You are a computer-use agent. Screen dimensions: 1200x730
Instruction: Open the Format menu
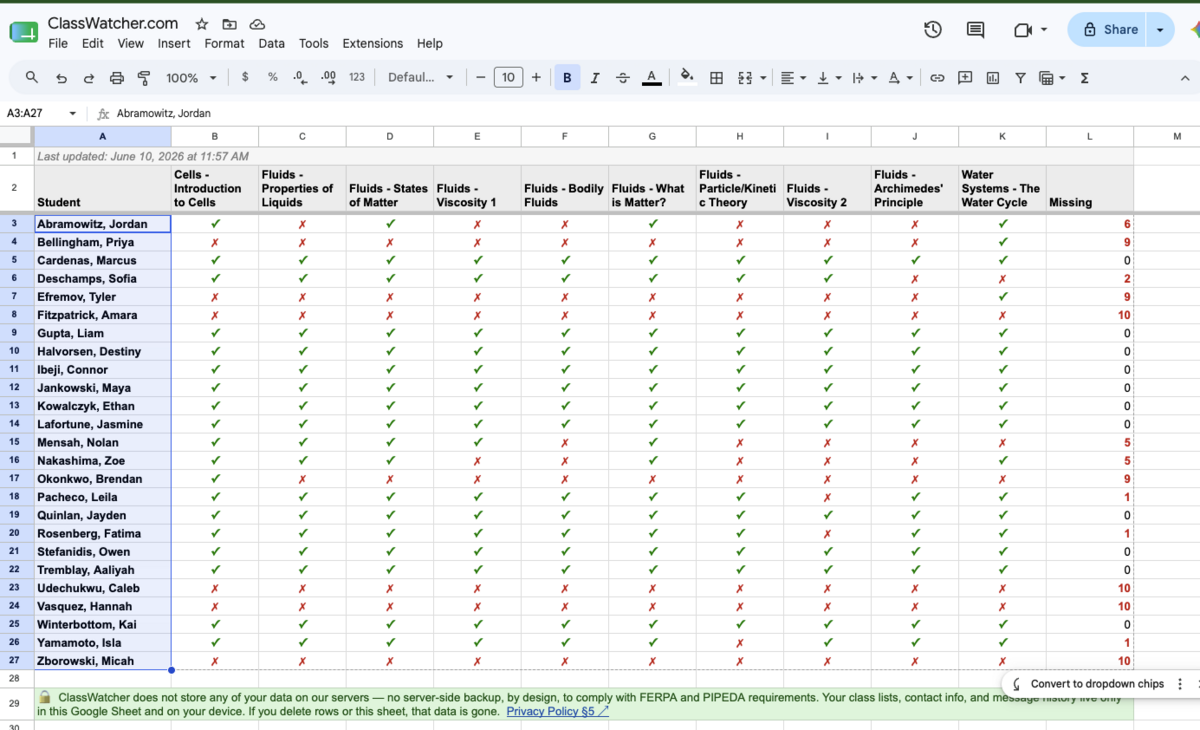(x=224, y=43)
